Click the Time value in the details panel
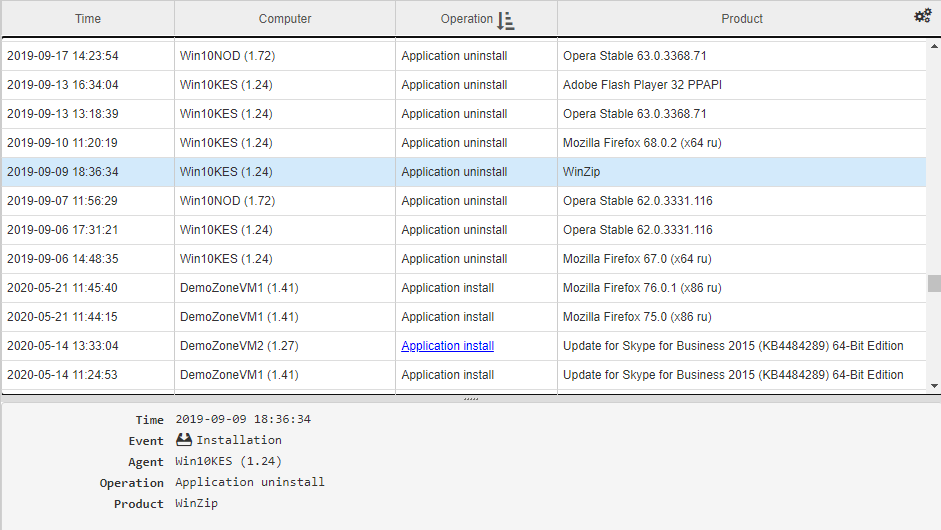 click(x=243, y=419)
